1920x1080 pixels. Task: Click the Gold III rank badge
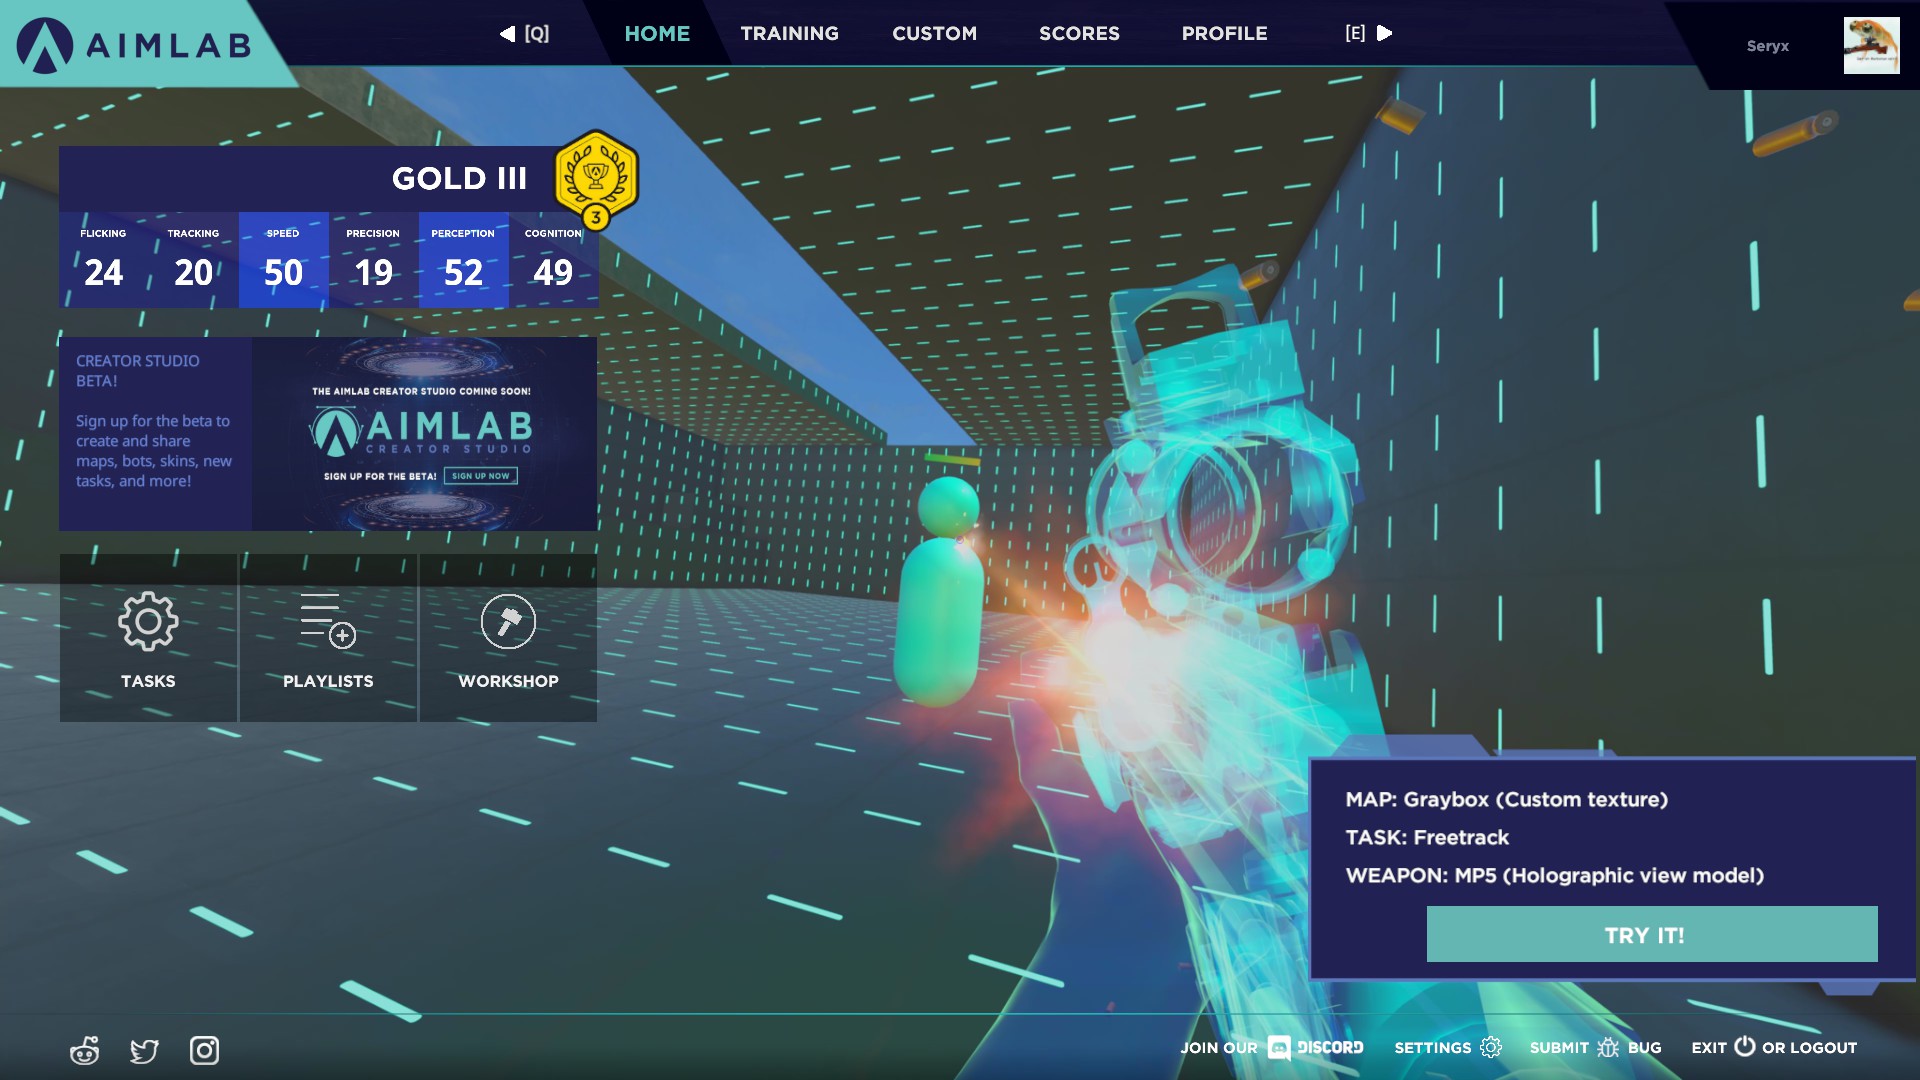point(596,180)
